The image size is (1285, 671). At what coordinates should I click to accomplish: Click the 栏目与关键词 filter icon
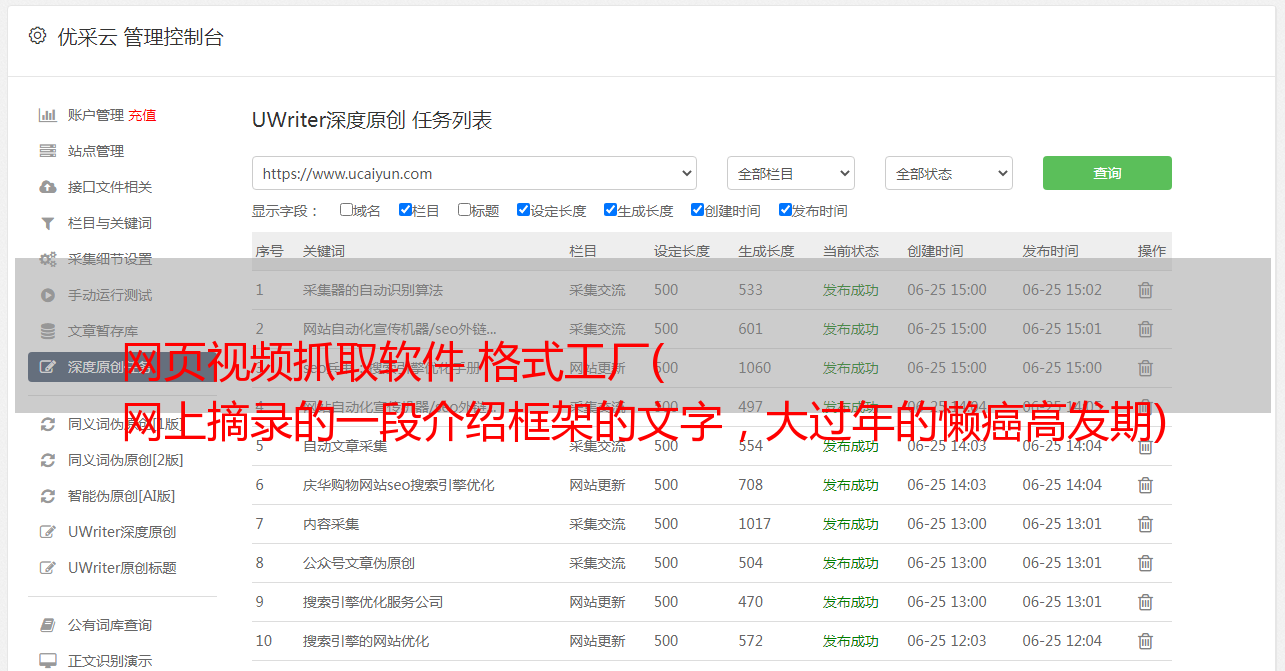(47, 223)
